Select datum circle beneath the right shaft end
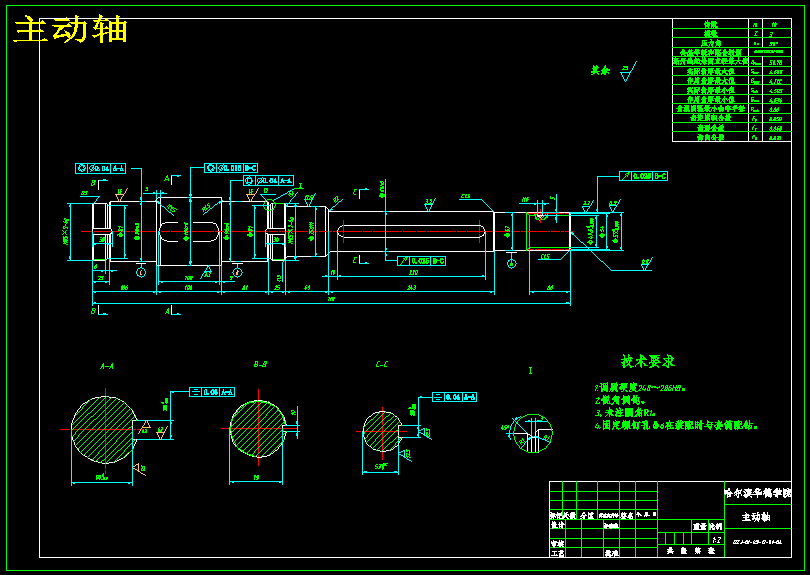This screenshot has width=810, height=575. point(511,264)
